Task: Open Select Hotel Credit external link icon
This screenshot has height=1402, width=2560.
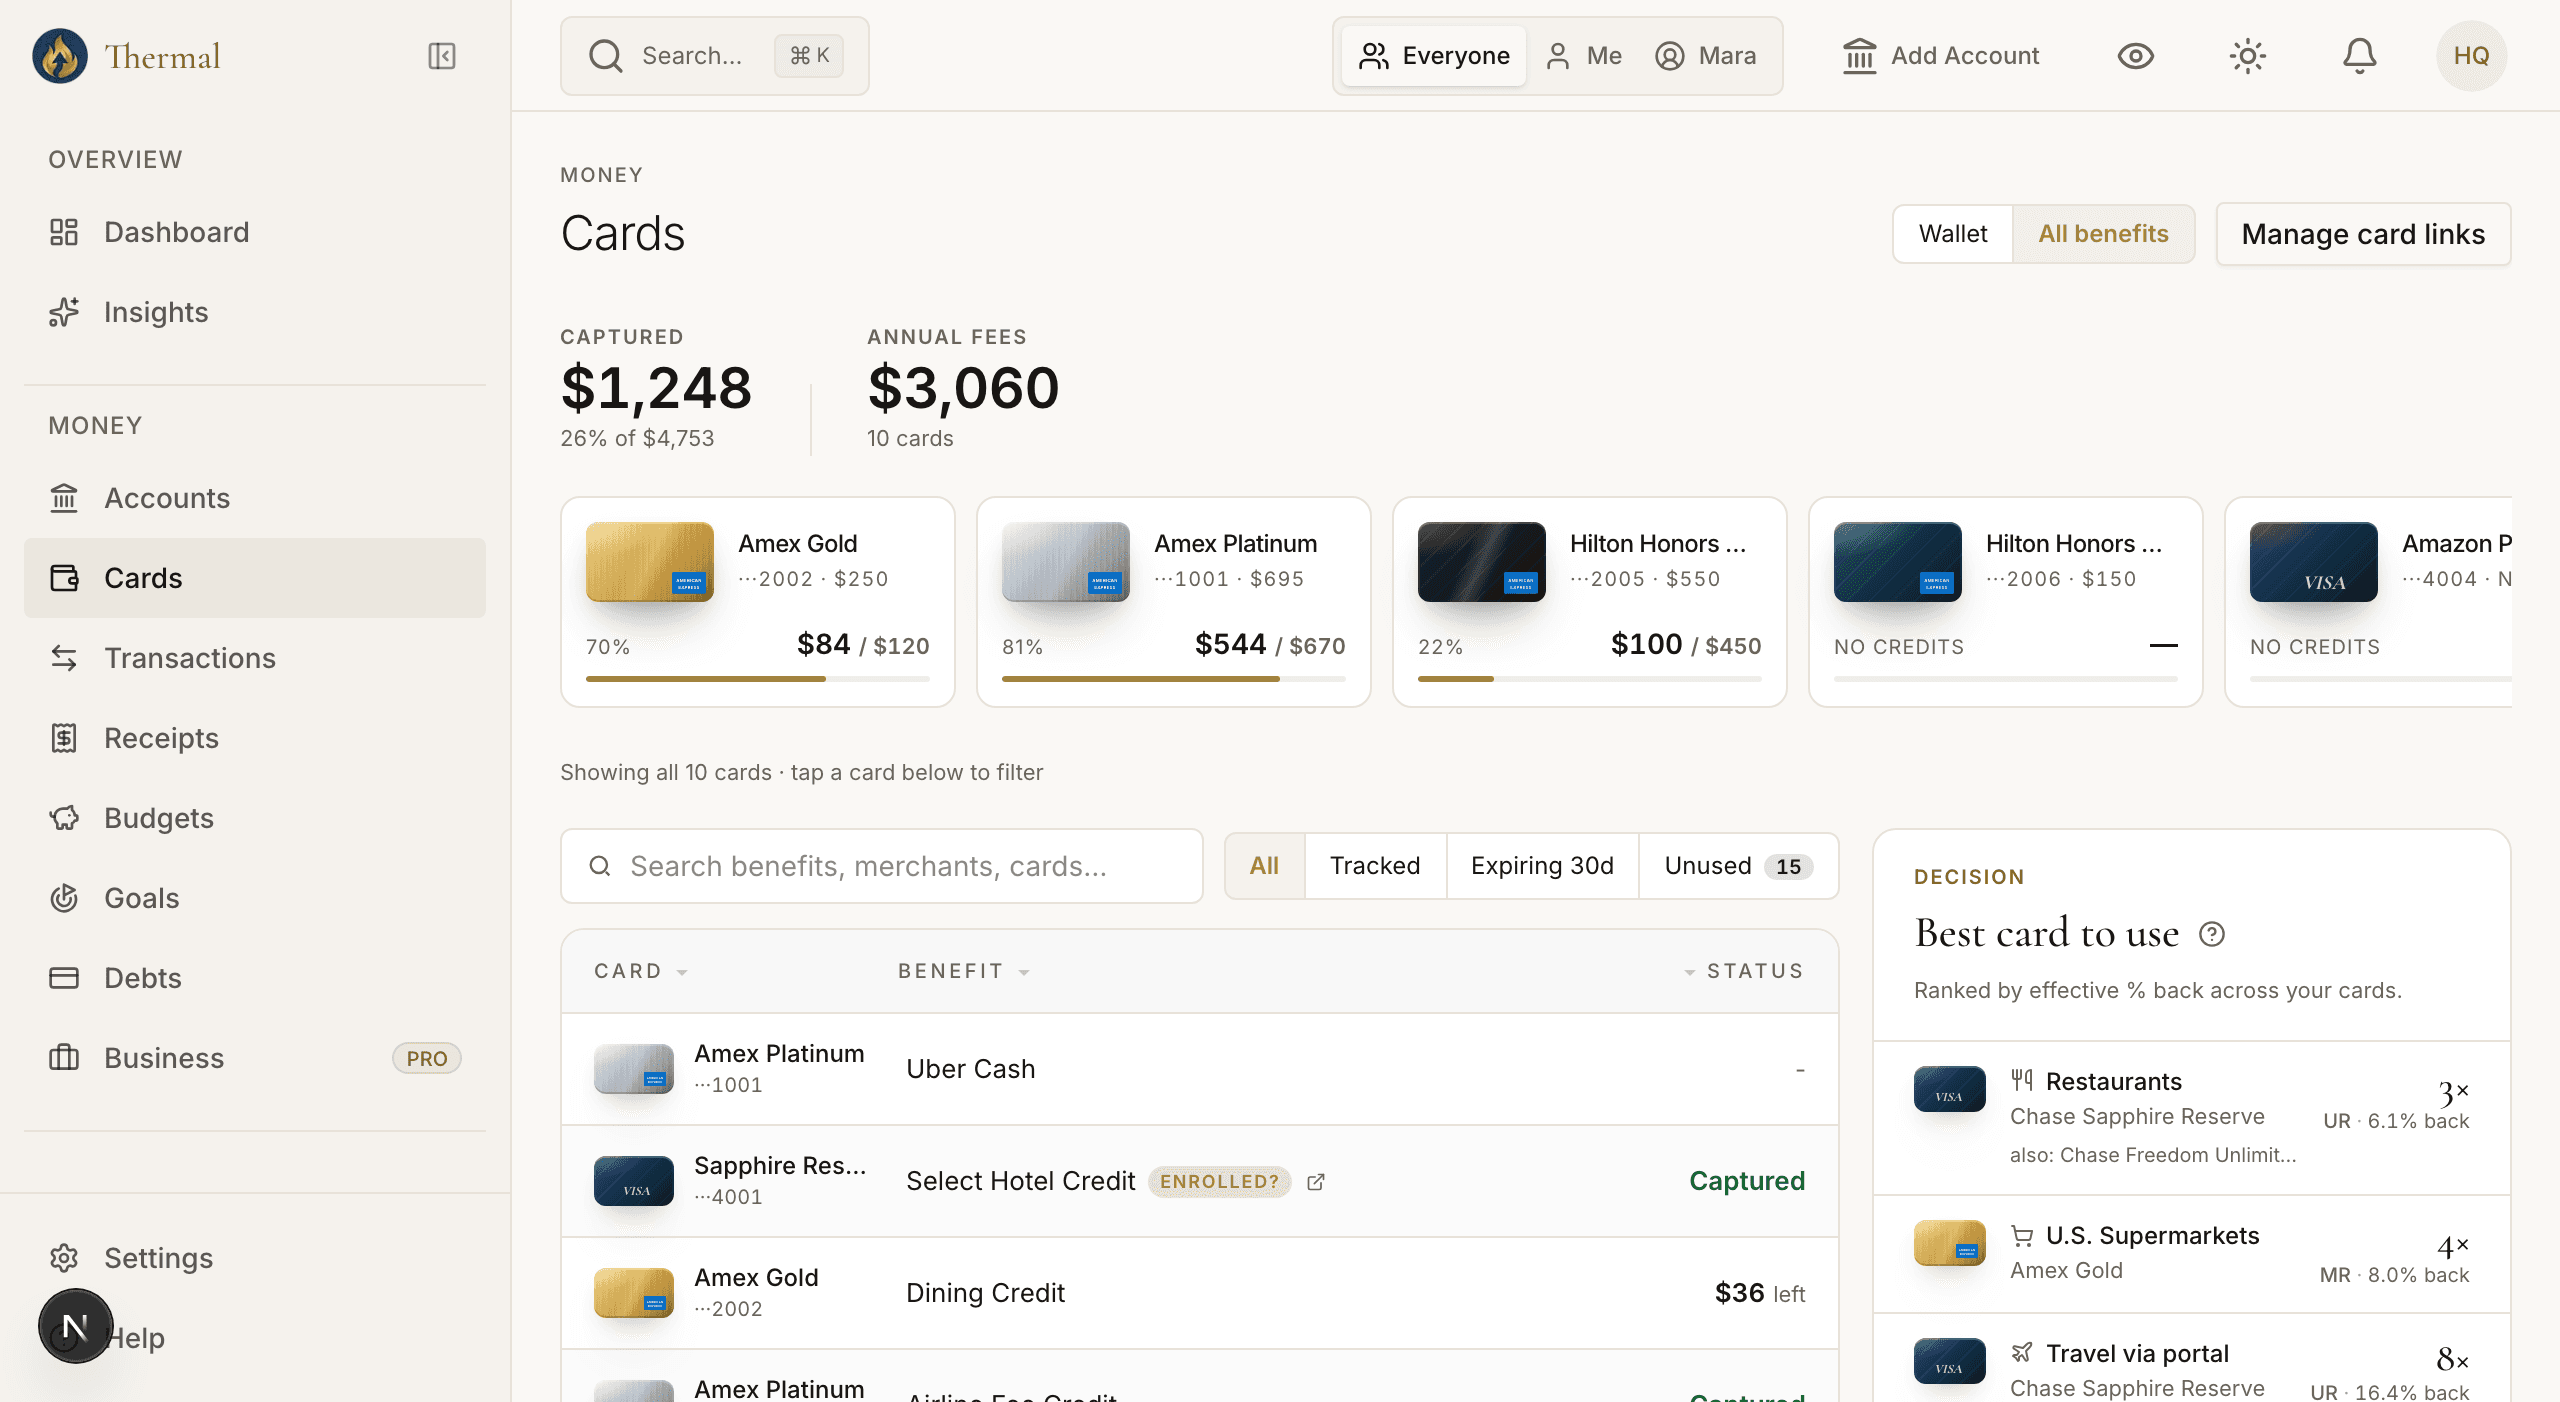Action: [x=1316, y=1182]
